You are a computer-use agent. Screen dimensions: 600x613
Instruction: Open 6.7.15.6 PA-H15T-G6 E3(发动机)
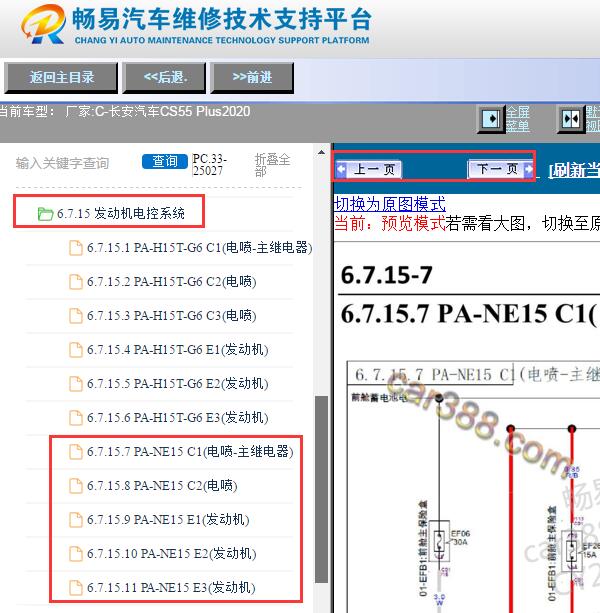tap(177, 418)
